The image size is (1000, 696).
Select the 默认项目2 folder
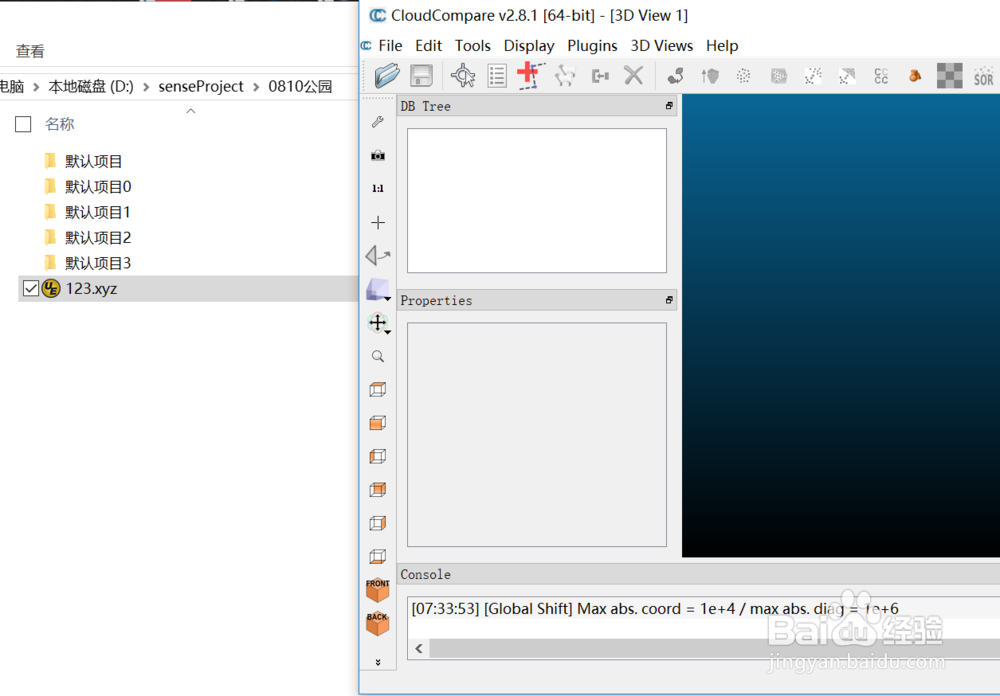(98, 238)
